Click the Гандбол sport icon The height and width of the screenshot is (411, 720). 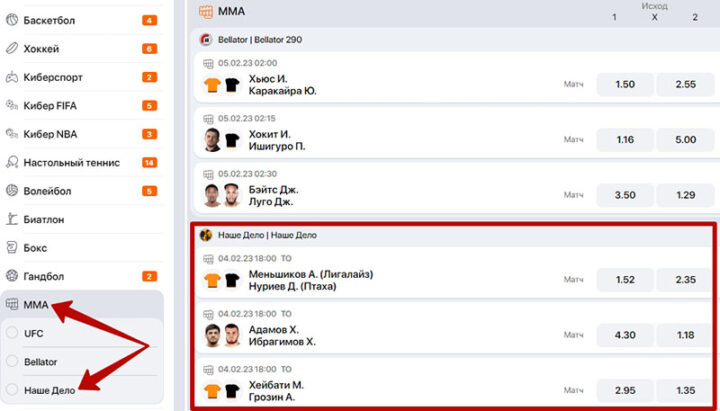[x=12, y=276]
